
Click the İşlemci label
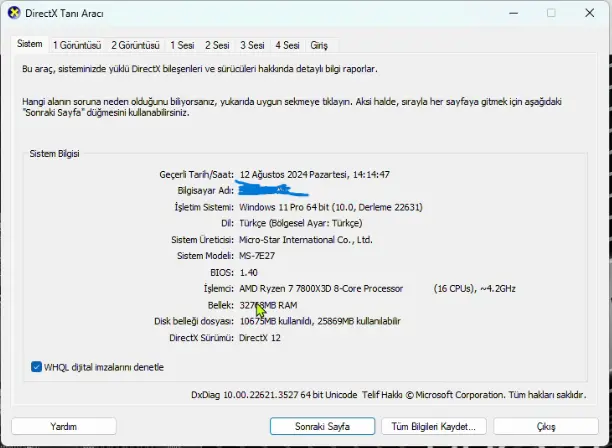219,289
